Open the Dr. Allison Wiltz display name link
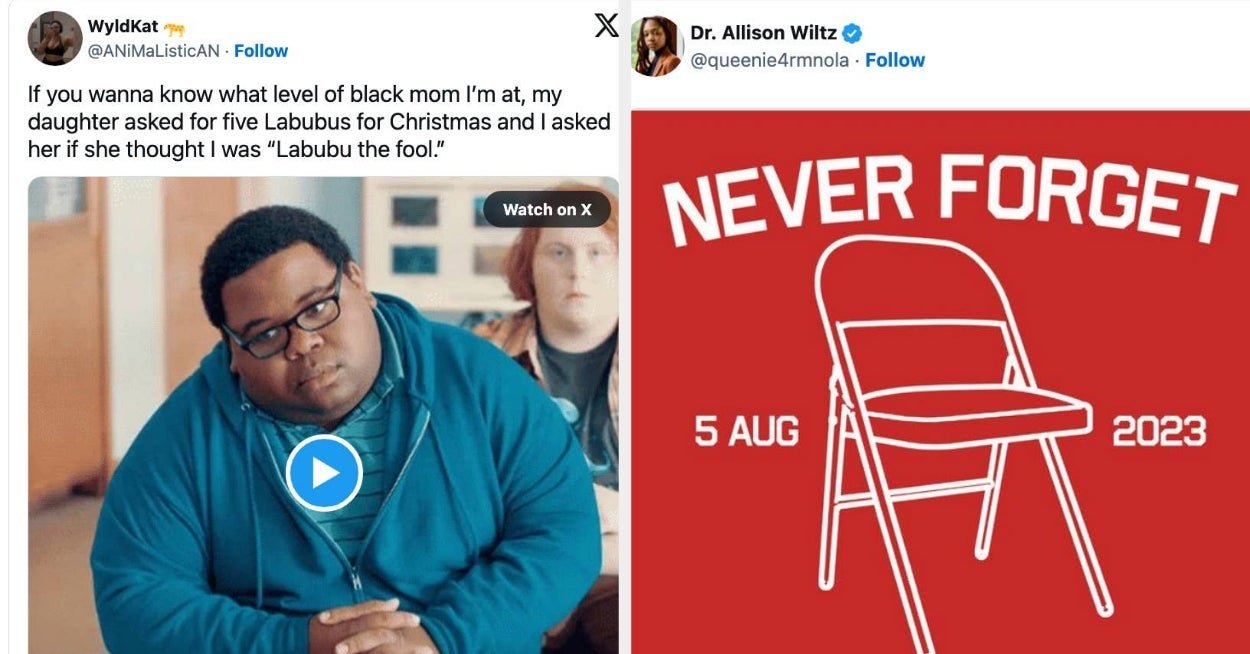 coord(764,33)
